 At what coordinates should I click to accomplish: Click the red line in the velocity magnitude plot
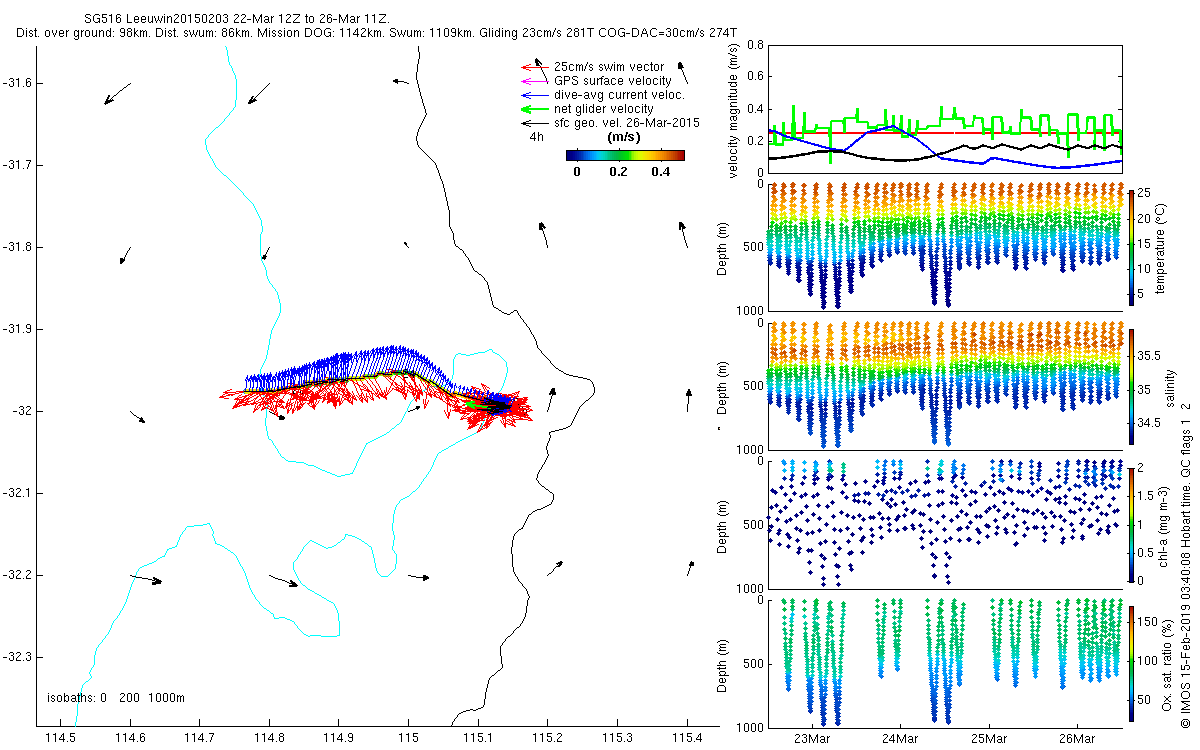pyautogui.click(x=945, y=132)
